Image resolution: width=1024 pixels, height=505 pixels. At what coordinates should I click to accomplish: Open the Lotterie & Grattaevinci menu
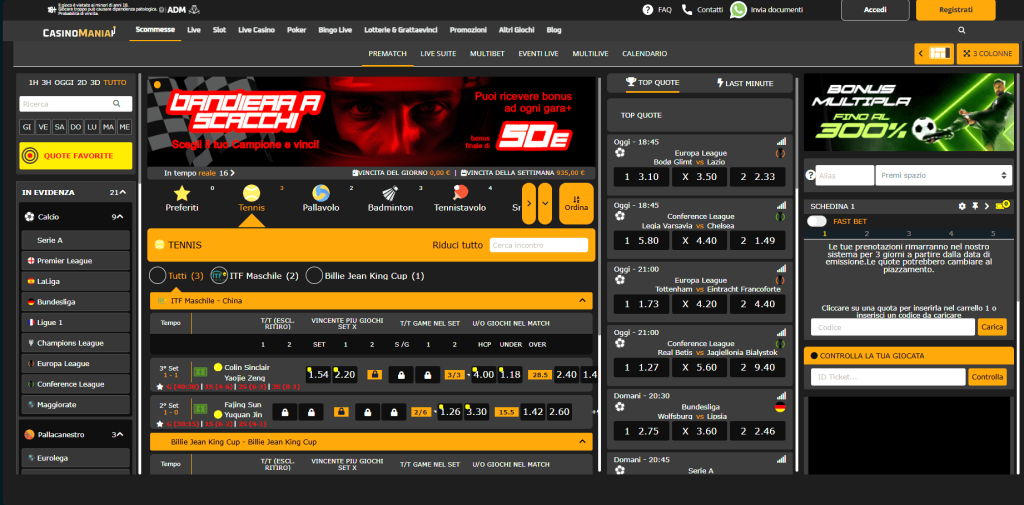[401, 30]
